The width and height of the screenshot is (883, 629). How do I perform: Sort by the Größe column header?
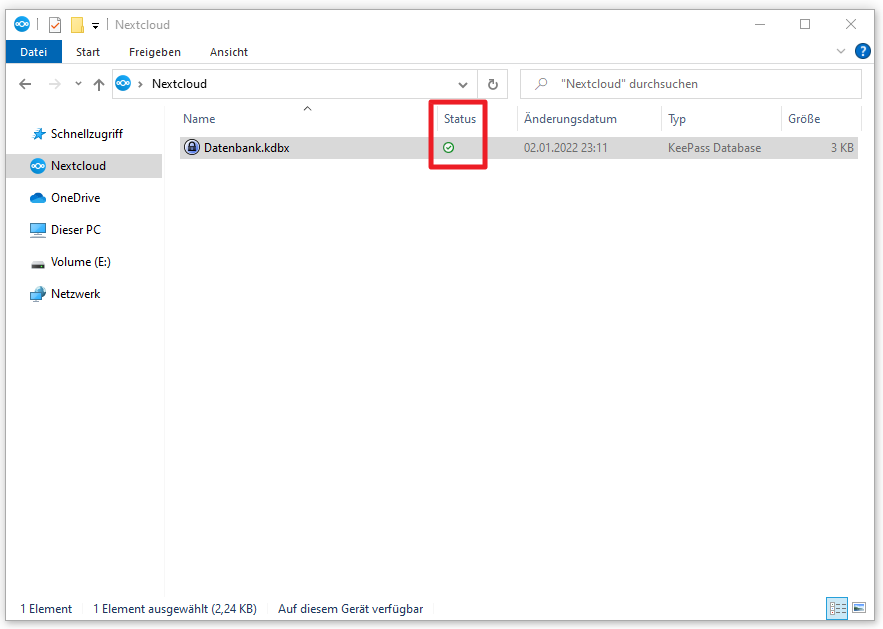804,119
